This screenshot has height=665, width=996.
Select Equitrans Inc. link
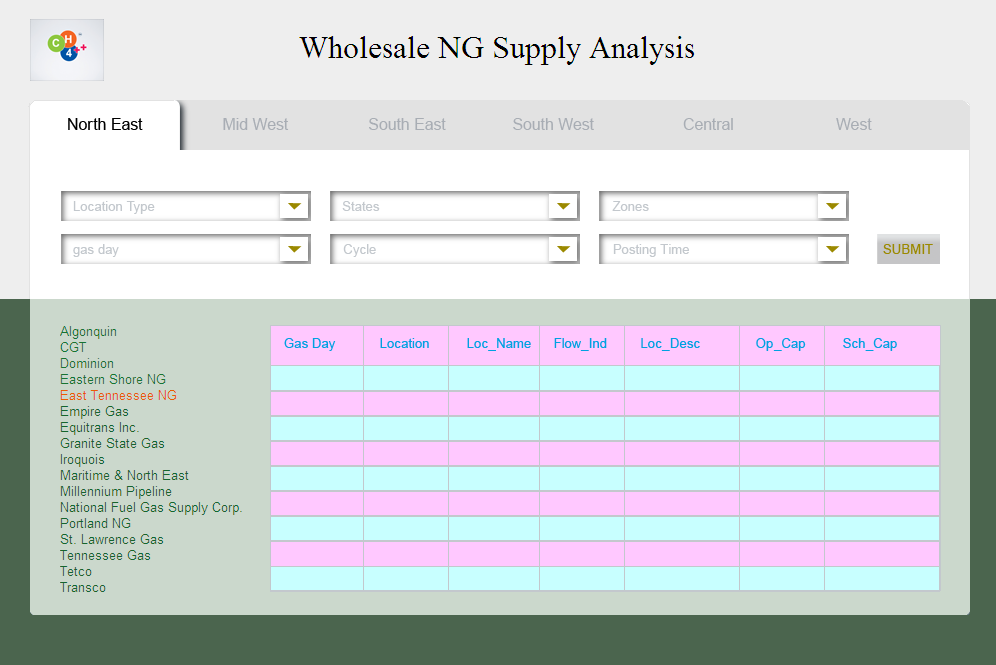[100, 427]
